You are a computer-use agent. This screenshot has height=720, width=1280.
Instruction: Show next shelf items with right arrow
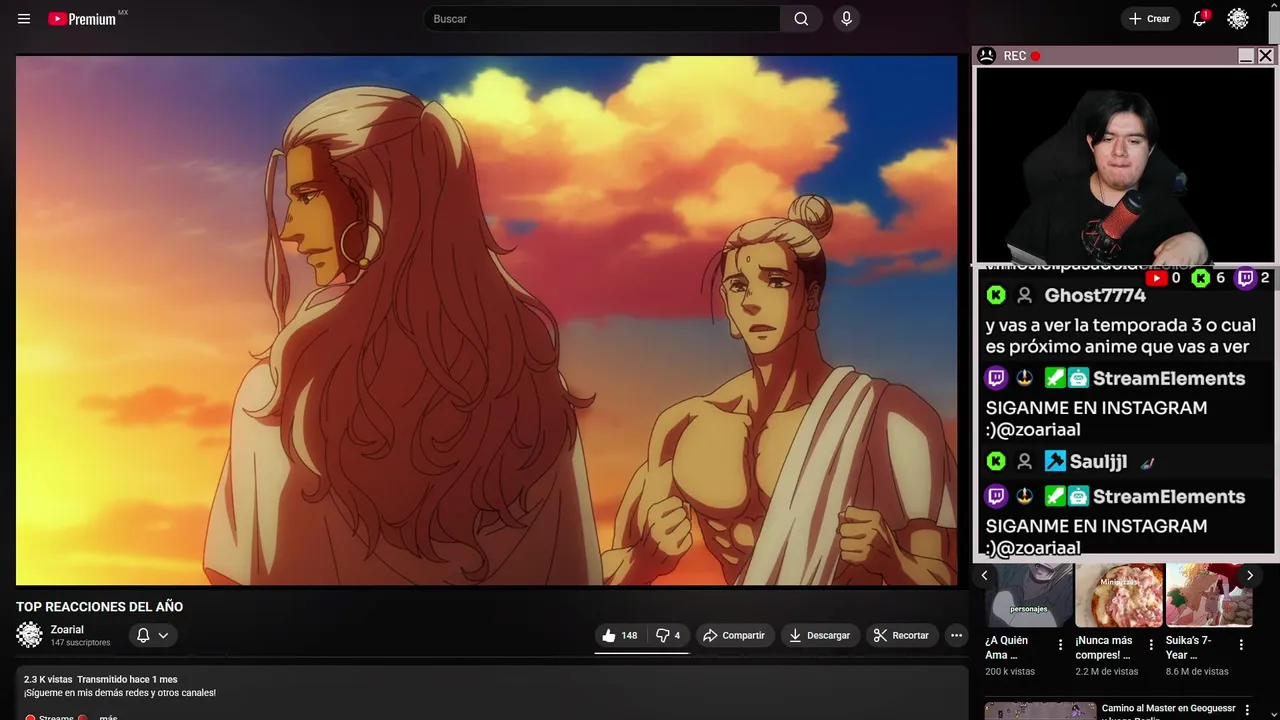point(1249,575)
